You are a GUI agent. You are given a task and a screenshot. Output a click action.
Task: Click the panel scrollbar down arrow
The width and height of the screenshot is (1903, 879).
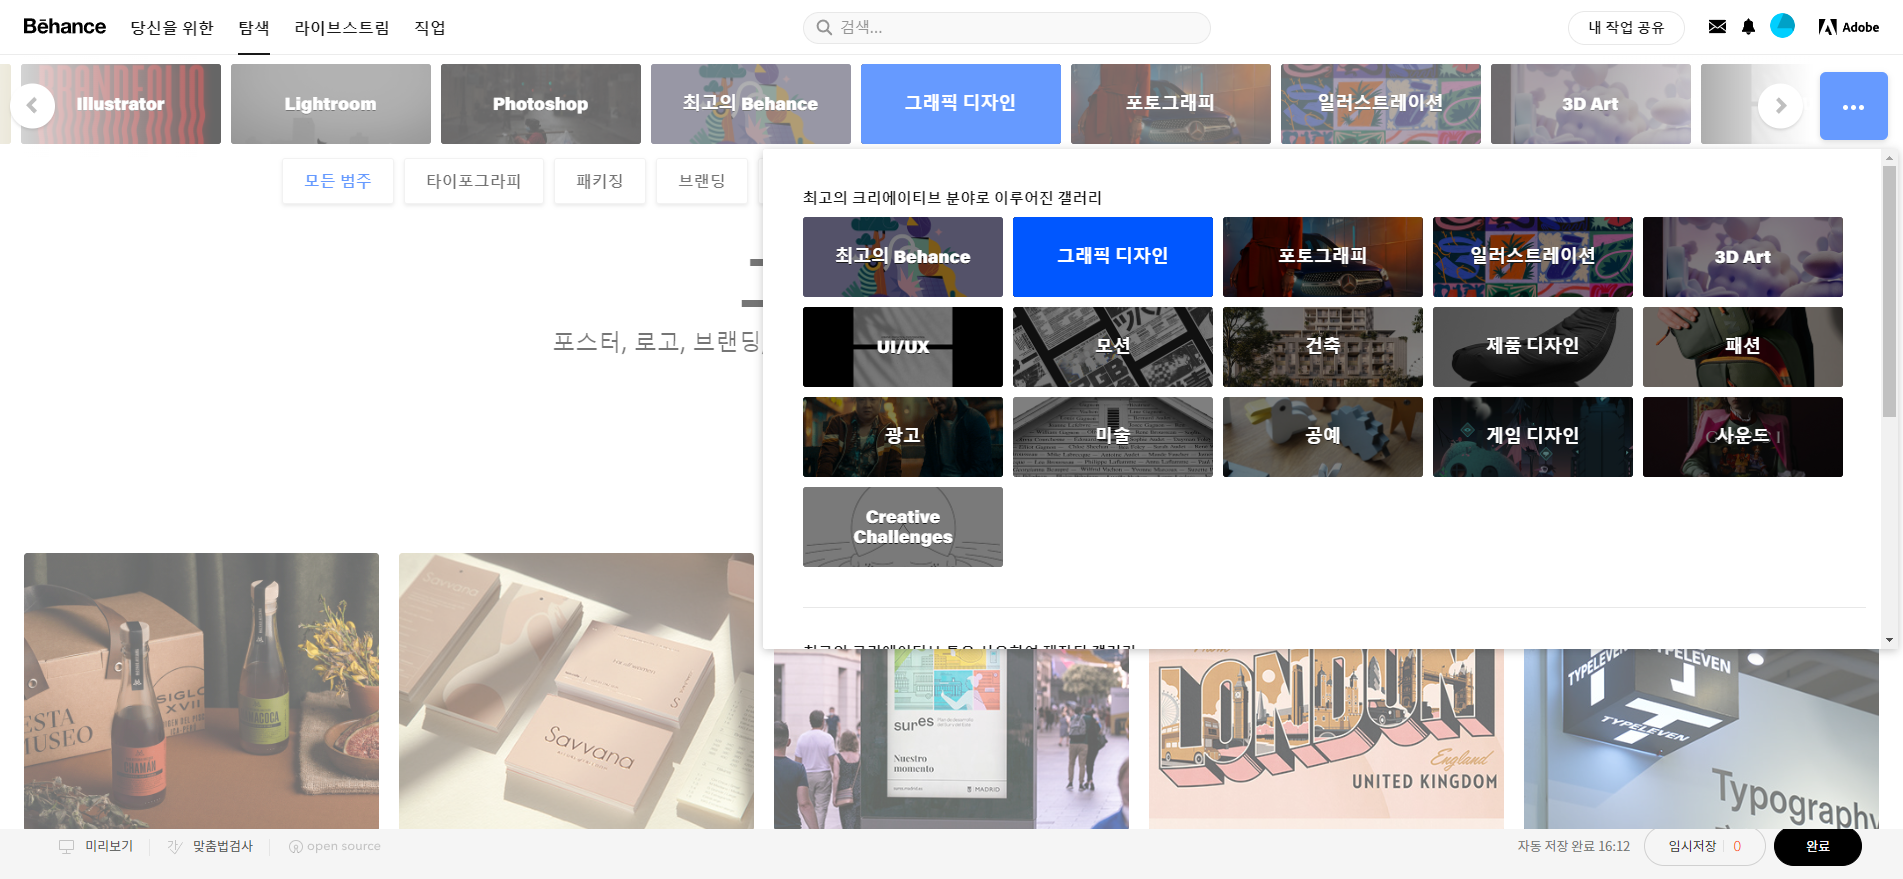[x=1889, y=640]
